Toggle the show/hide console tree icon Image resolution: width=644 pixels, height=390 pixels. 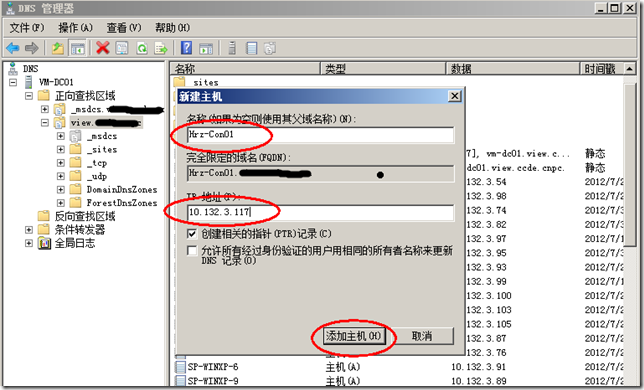coord(77,48)
